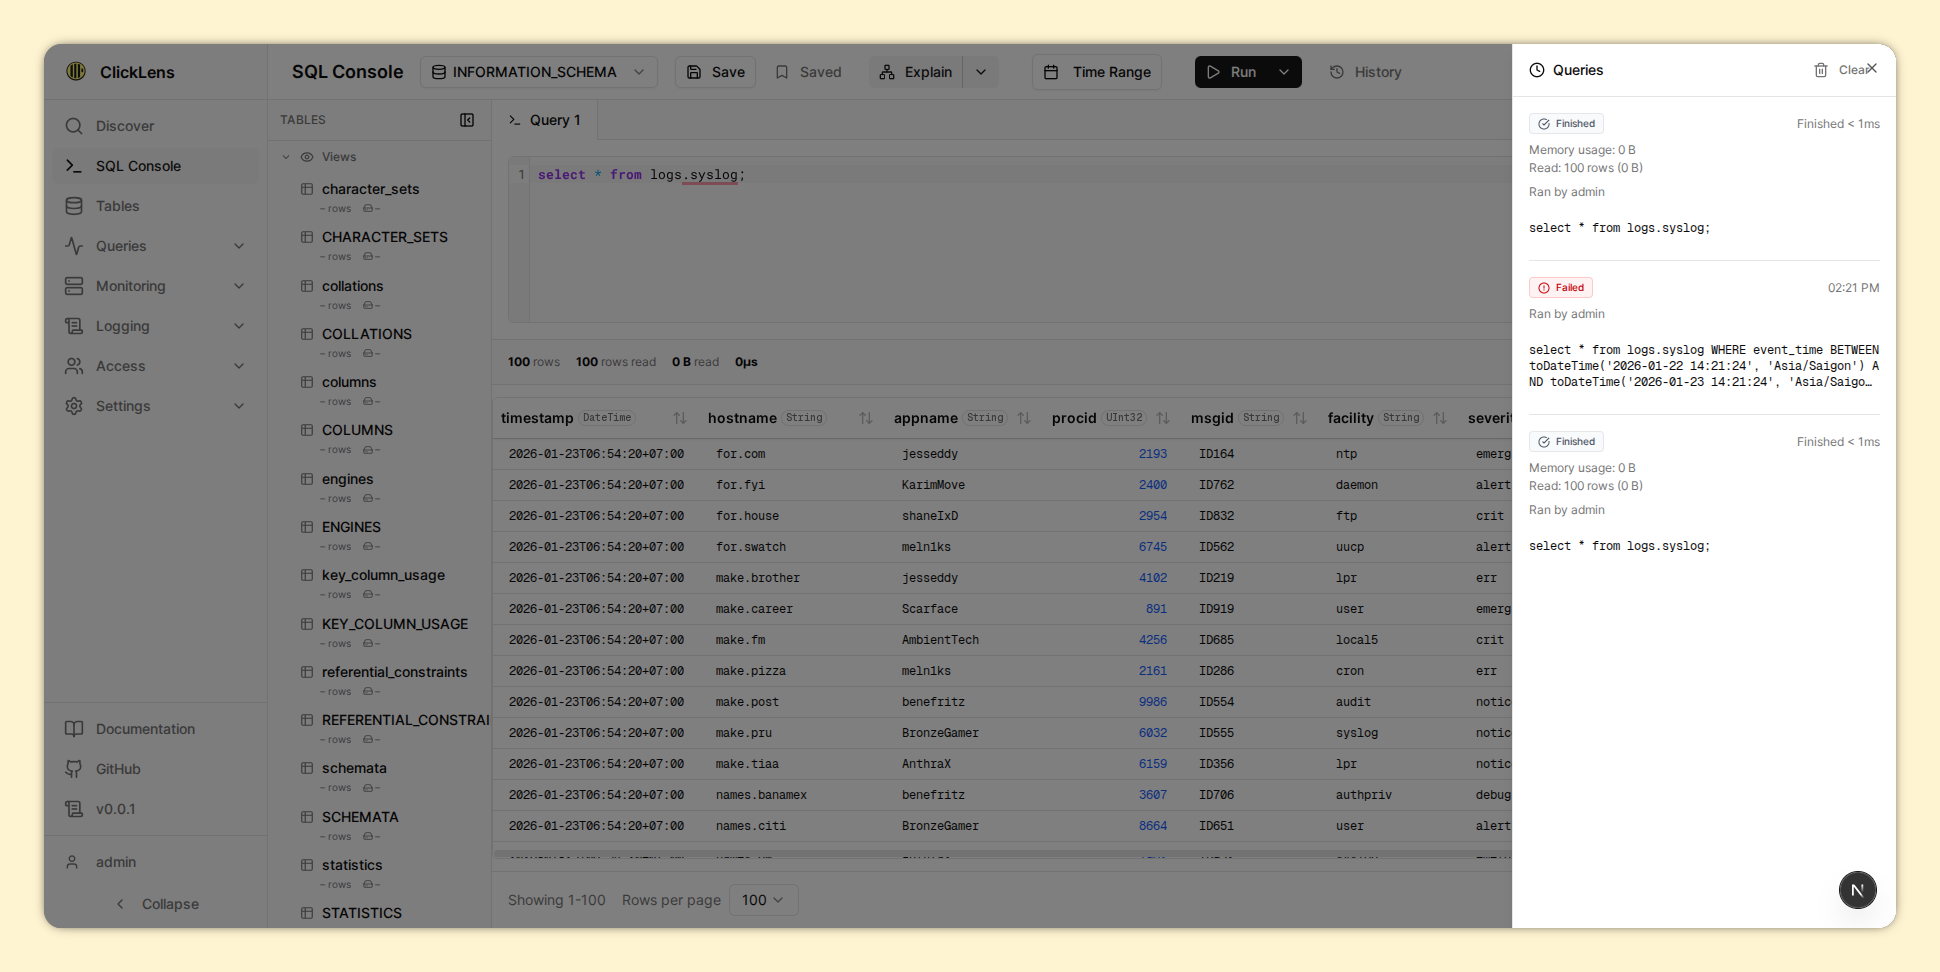Click the round N avatar button
The image size is (1940, 972).
[1857, 890]
